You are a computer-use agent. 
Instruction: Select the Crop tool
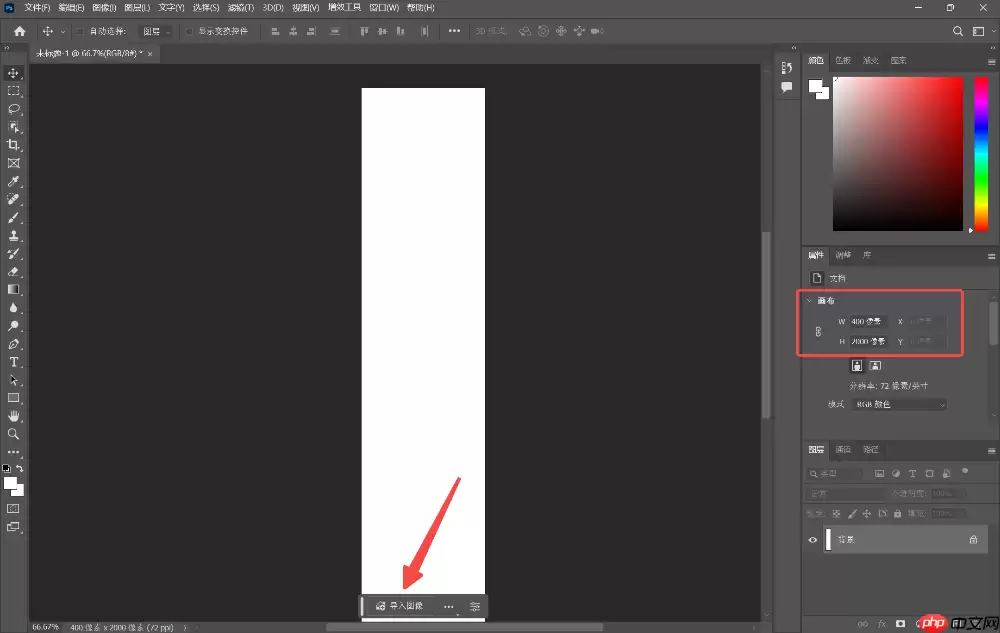14,145
